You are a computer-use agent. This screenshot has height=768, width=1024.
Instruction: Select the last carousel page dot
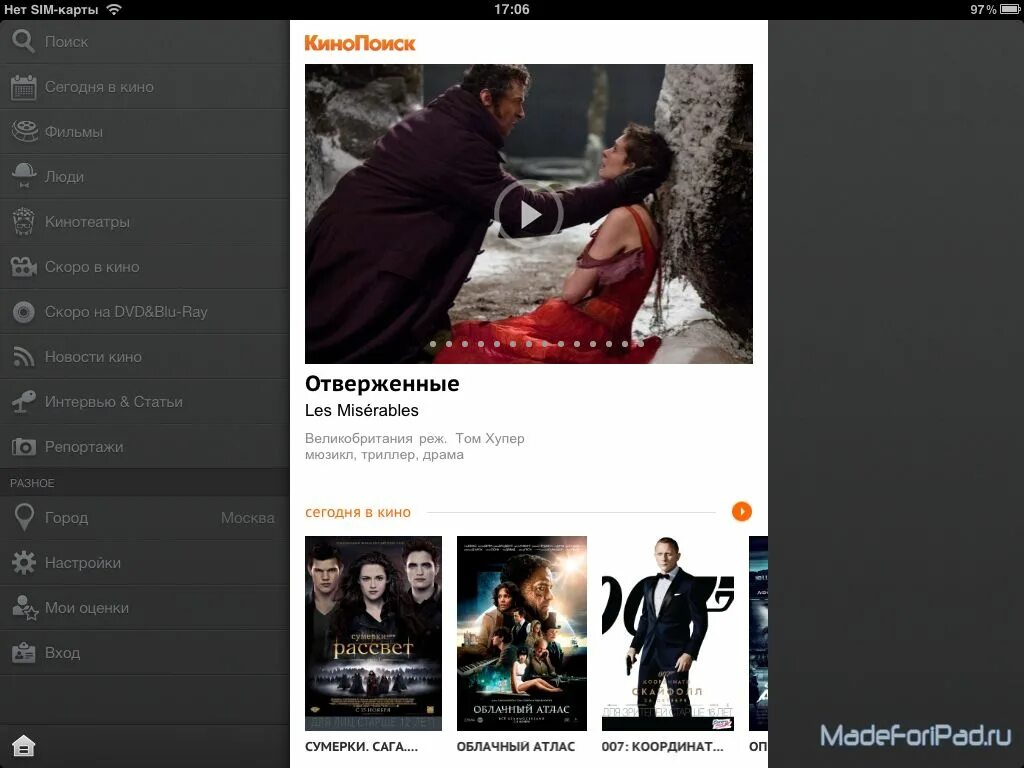click(x=641, y=344)
